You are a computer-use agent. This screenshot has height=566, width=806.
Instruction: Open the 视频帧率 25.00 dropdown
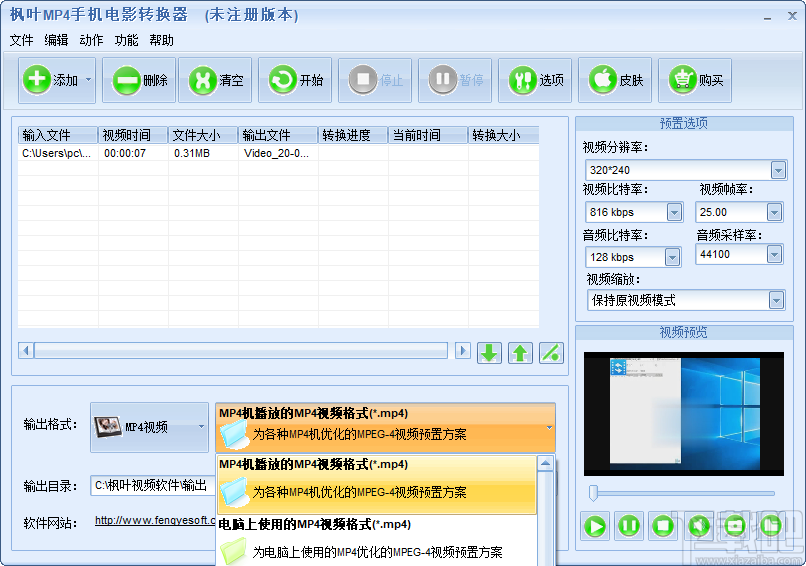(774, 212)
